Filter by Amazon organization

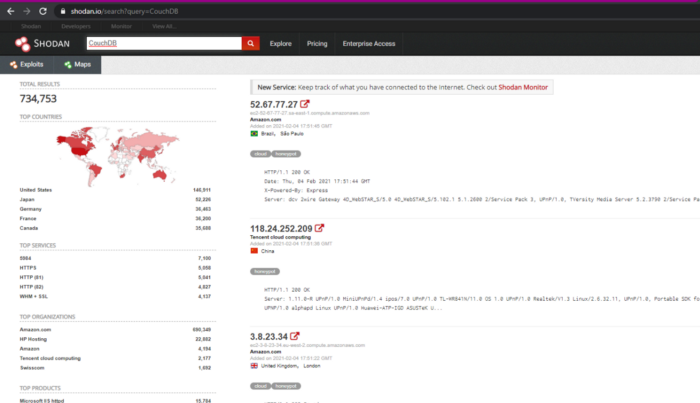29,349
